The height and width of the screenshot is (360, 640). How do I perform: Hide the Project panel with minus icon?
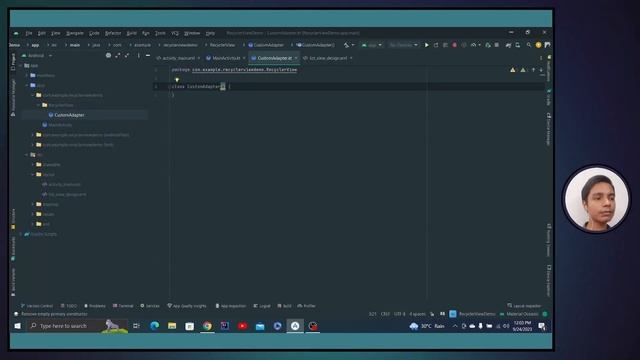point(148,56)
